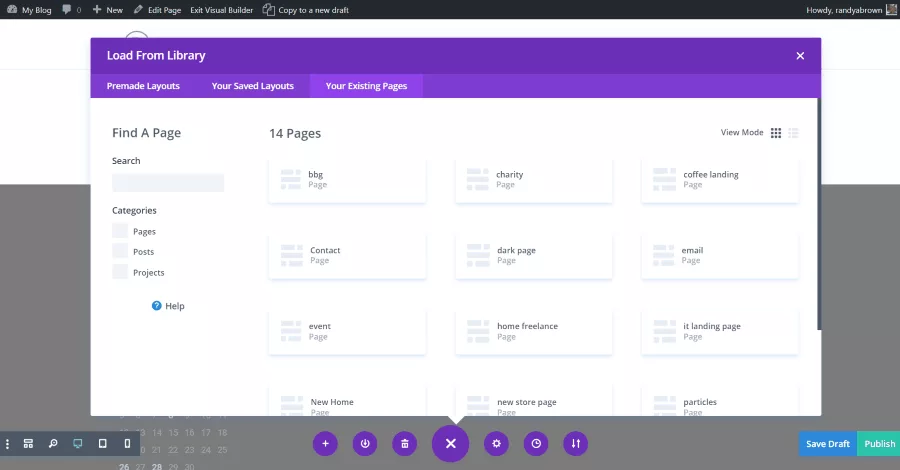Image resolution: width=900 pixels, height=470 pixels.
Task: Check the Projects category checkbox
Action: click(x=120, y=271)
